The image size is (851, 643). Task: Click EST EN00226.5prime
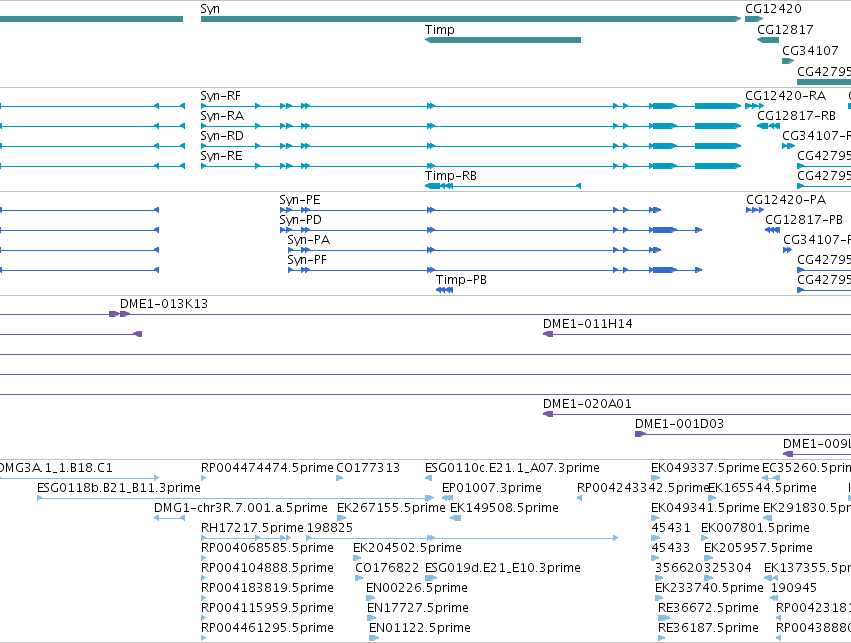tap(417, 589)
